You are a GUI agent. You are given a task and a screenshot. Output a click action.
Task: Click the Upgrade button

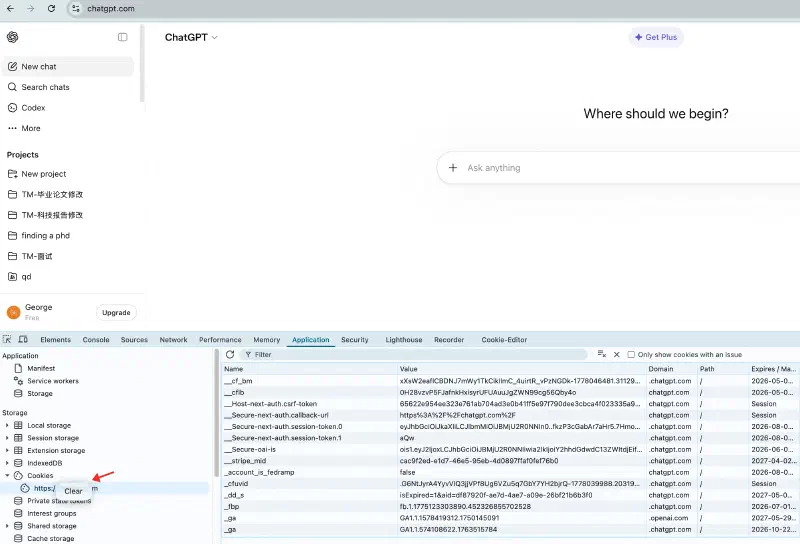(x=116, y=312)
